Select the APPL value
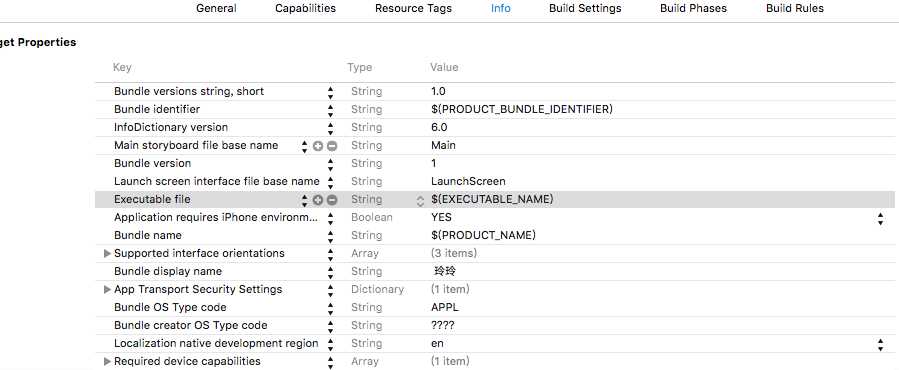 click(x=444, y=307)
